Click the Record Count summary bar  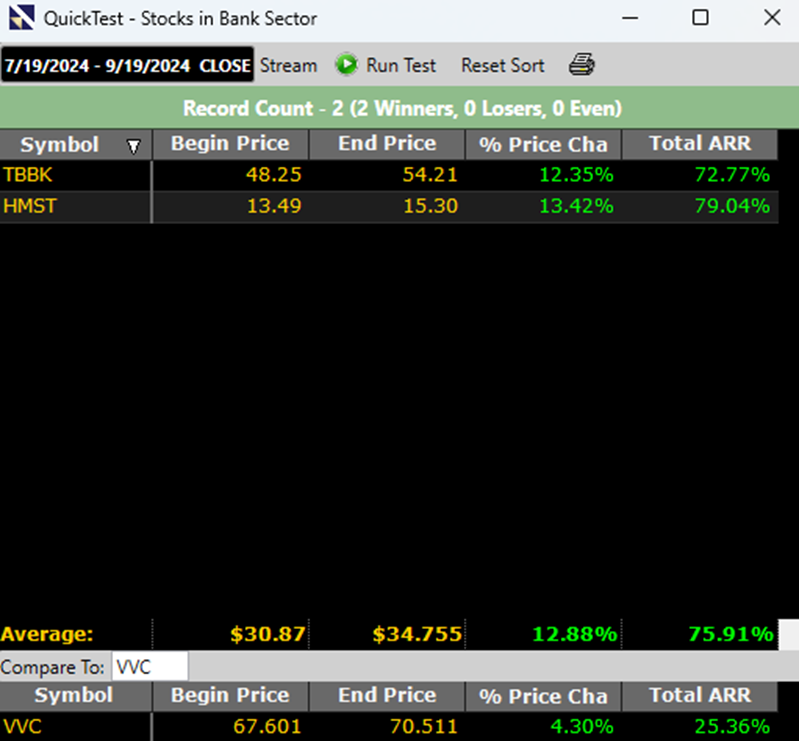point(402,108)
